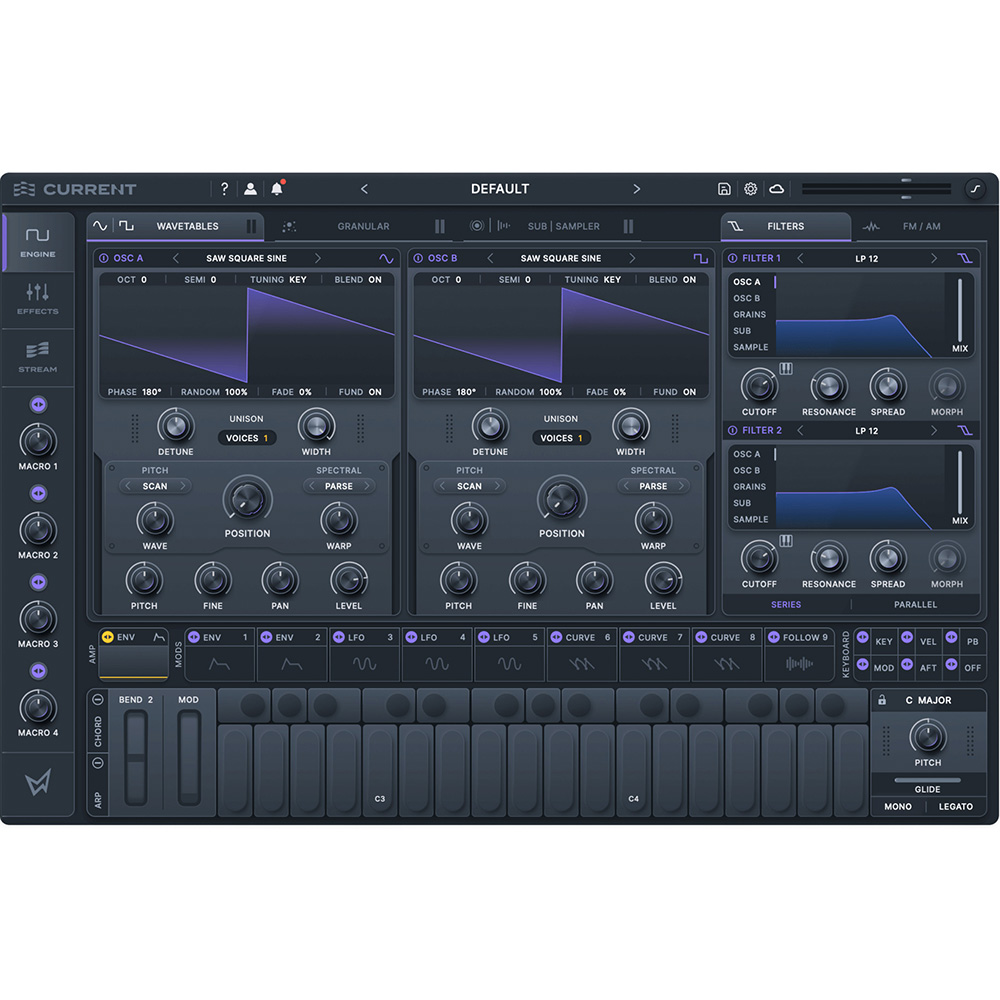Click the MOD wheel strip
Viewport: 1000px width, 1000px height.
(x=189, y=757)
